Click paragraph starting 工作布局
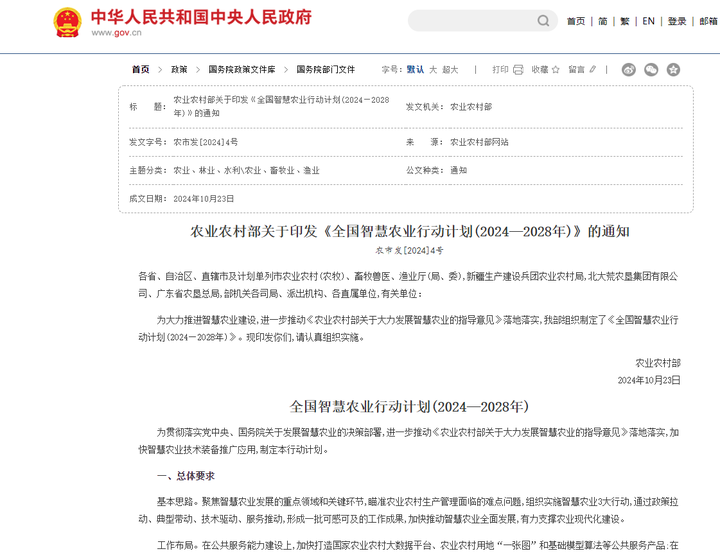This screenshot has width=720, height=558. 417,546
